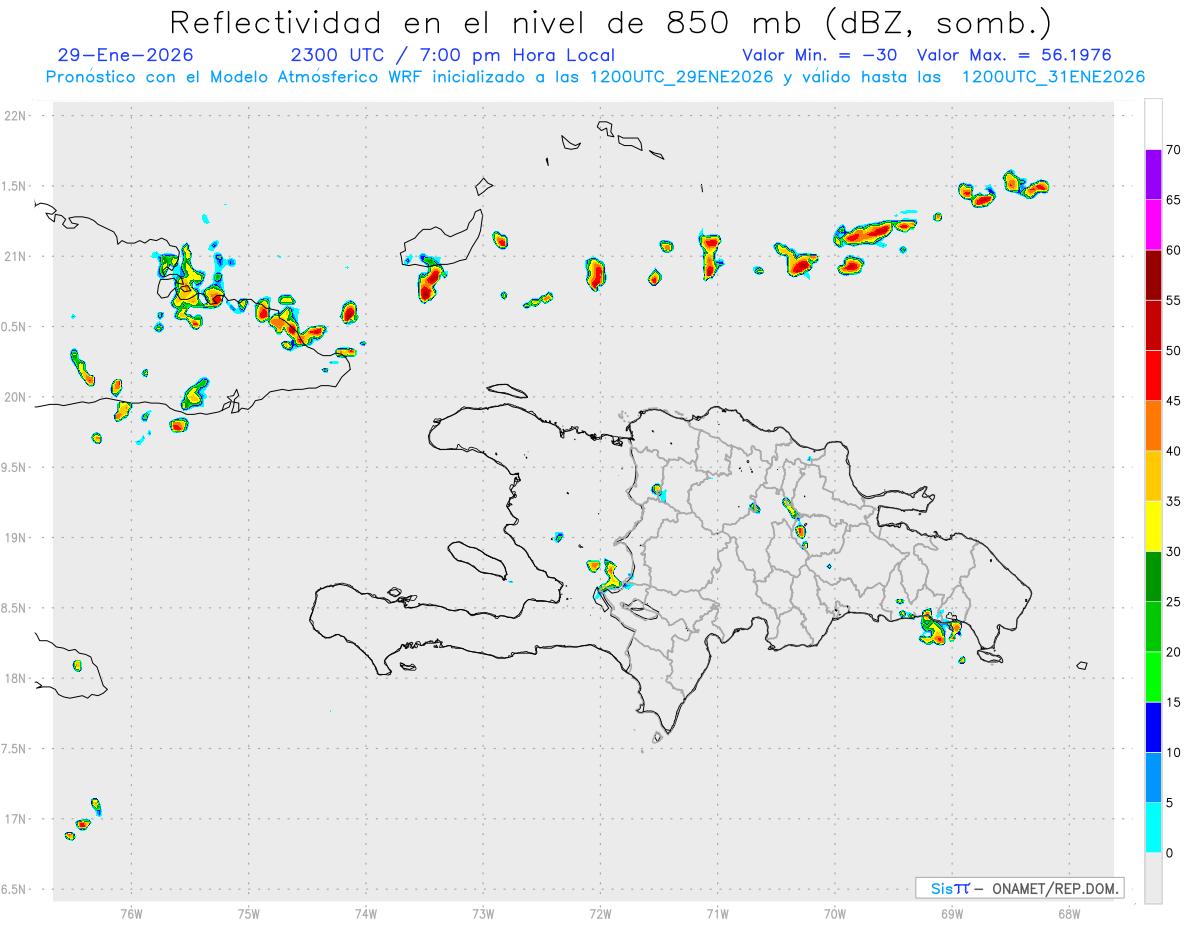Screen dimensions: 1200x927
Task: Click the longitude axis label '75W'
Action: pyautogui.click(x=248, y=914)
